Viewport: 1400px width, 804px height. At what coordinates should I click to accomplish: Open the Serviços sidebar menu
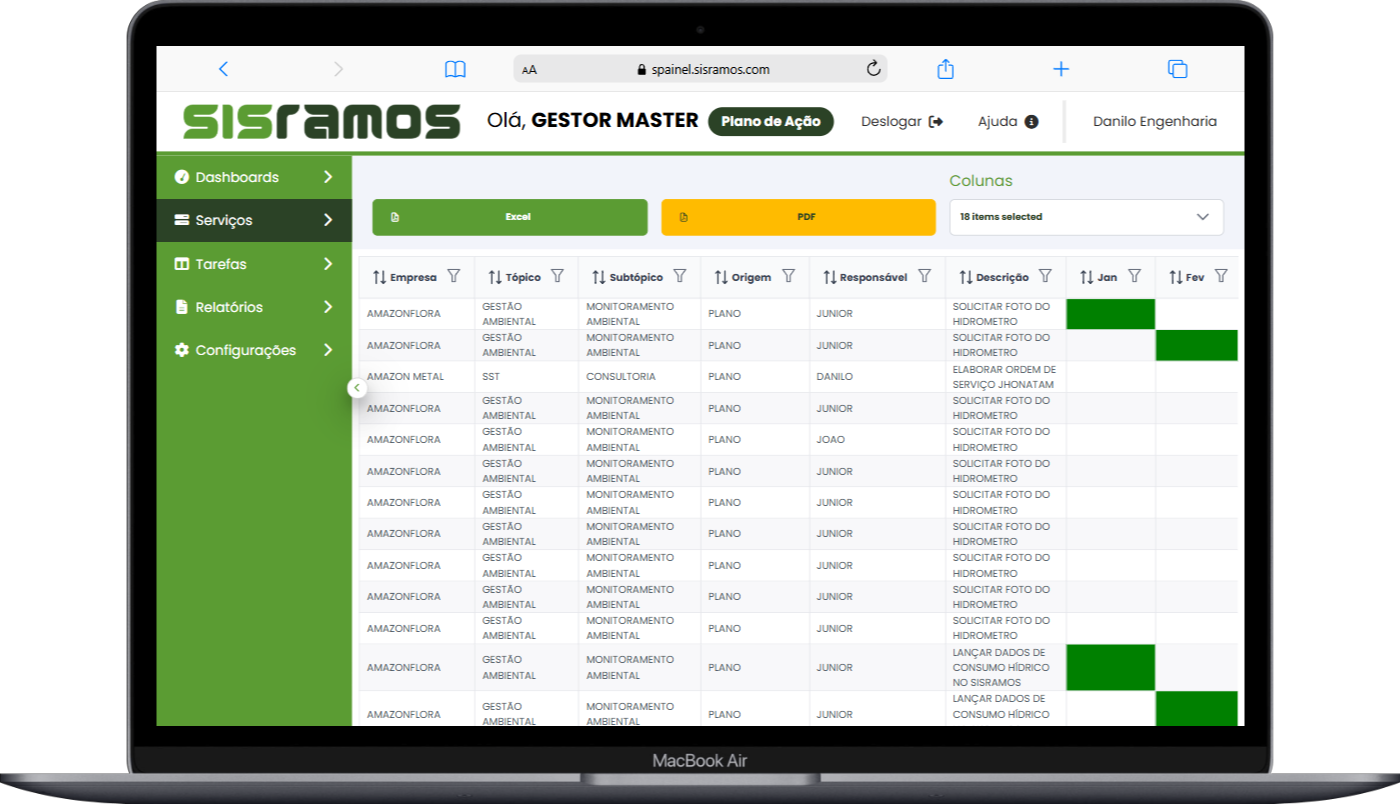tap(254, 220)
